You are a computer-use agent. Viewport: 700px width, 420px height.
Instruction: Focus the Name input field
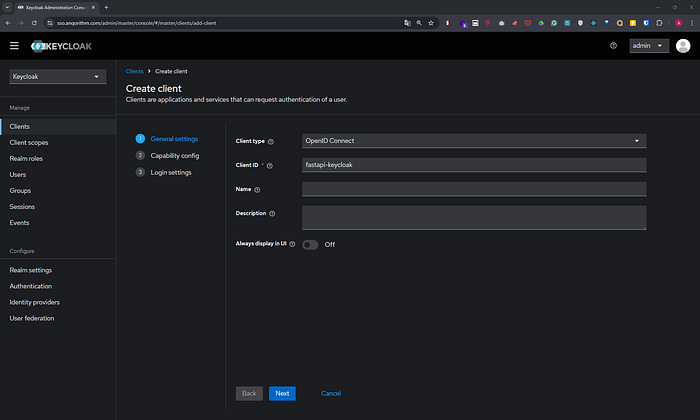click(474, 189)
